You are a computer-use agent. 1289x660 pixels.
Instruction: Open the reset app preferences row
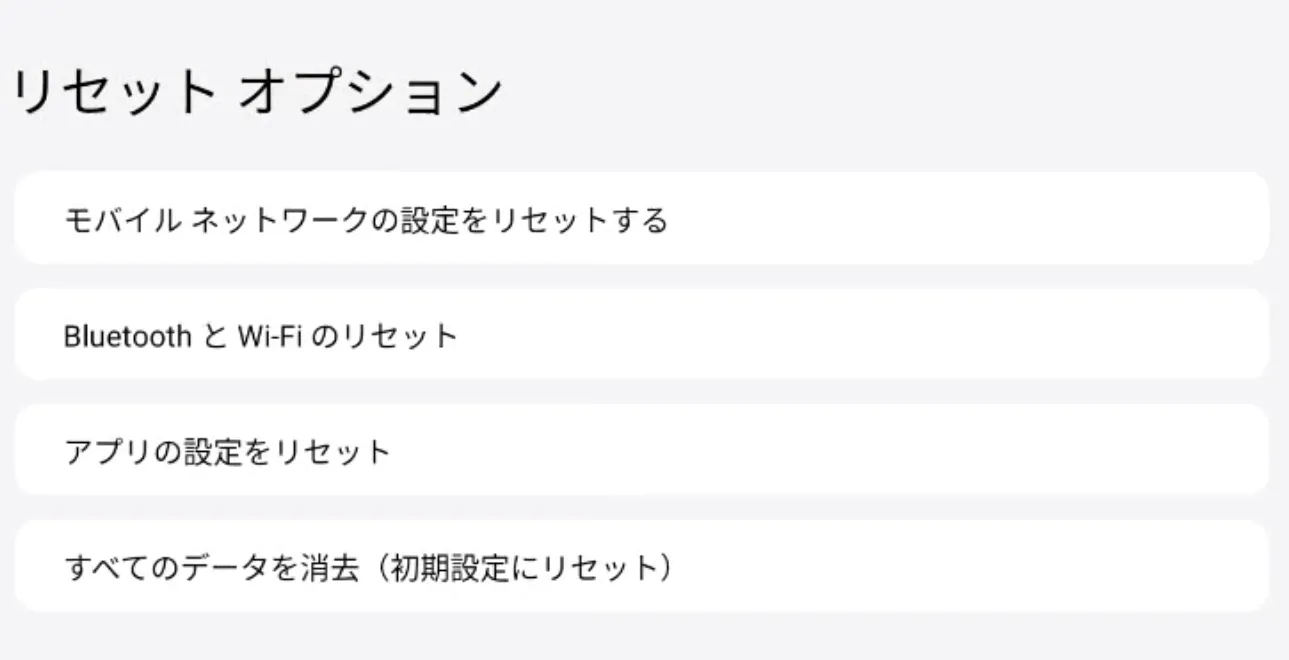[640, 452]
